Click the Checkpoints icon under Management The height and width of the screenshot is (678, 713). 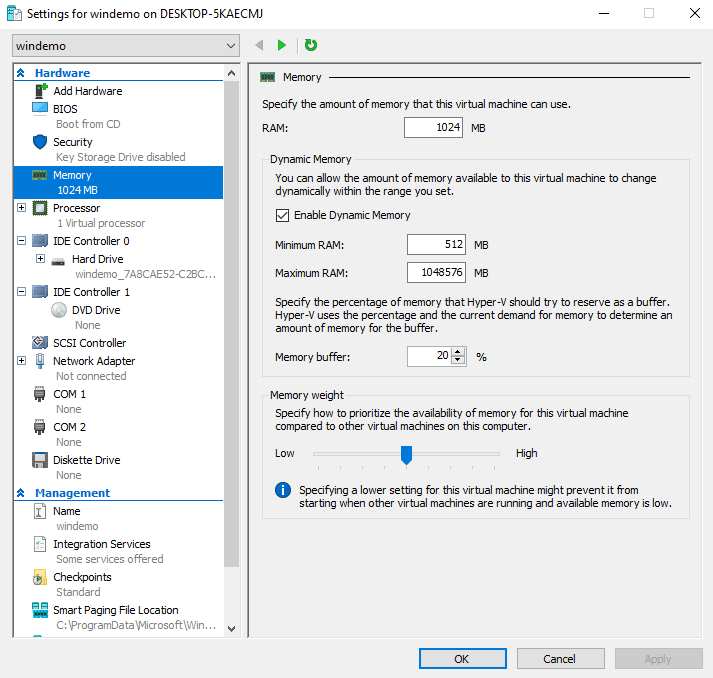tap(40, 577)
